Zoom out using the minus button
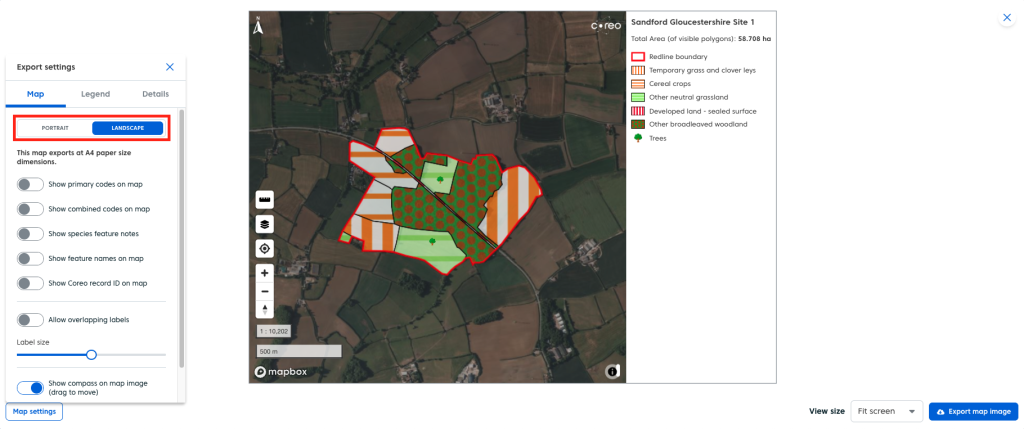Screen dimensions: 1024x429 265,291
